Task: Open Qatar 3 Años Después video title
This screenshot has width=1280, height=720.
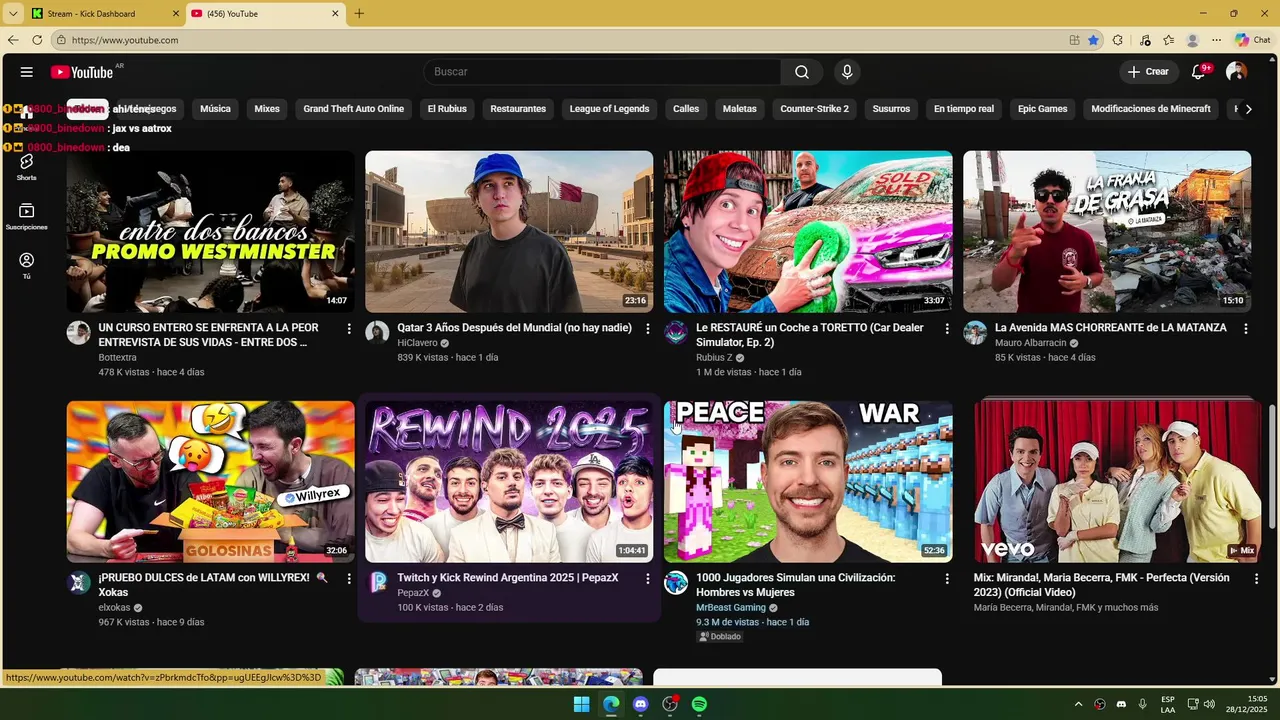Action: coord(514,328)
